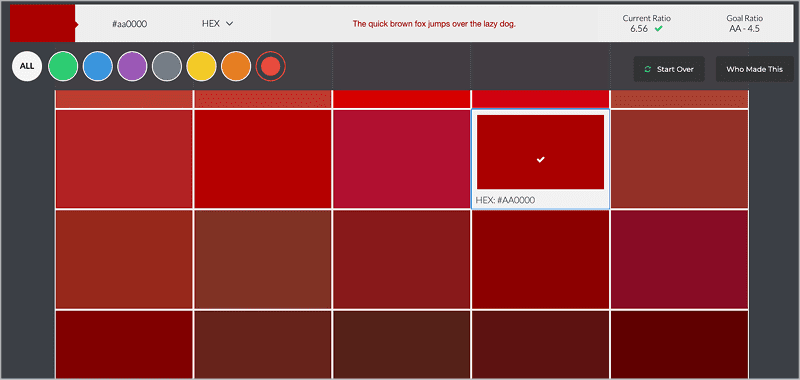Filter swatches by yellow circle

(202, 66)
